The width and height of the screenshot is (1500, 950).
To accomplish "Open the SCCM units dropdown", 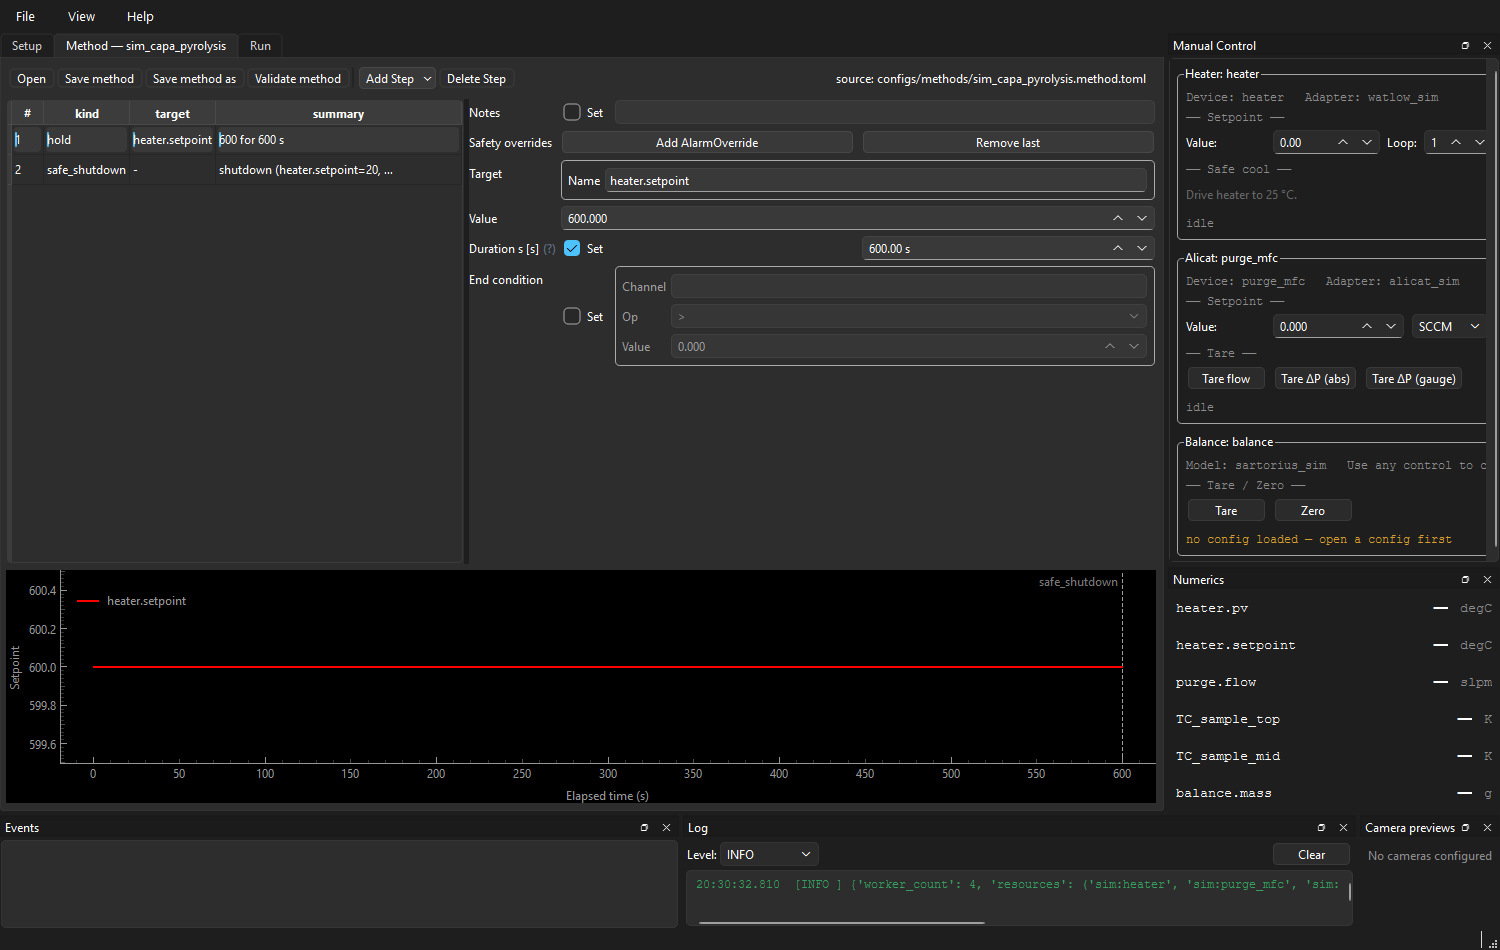I will tap(1448, 326).
